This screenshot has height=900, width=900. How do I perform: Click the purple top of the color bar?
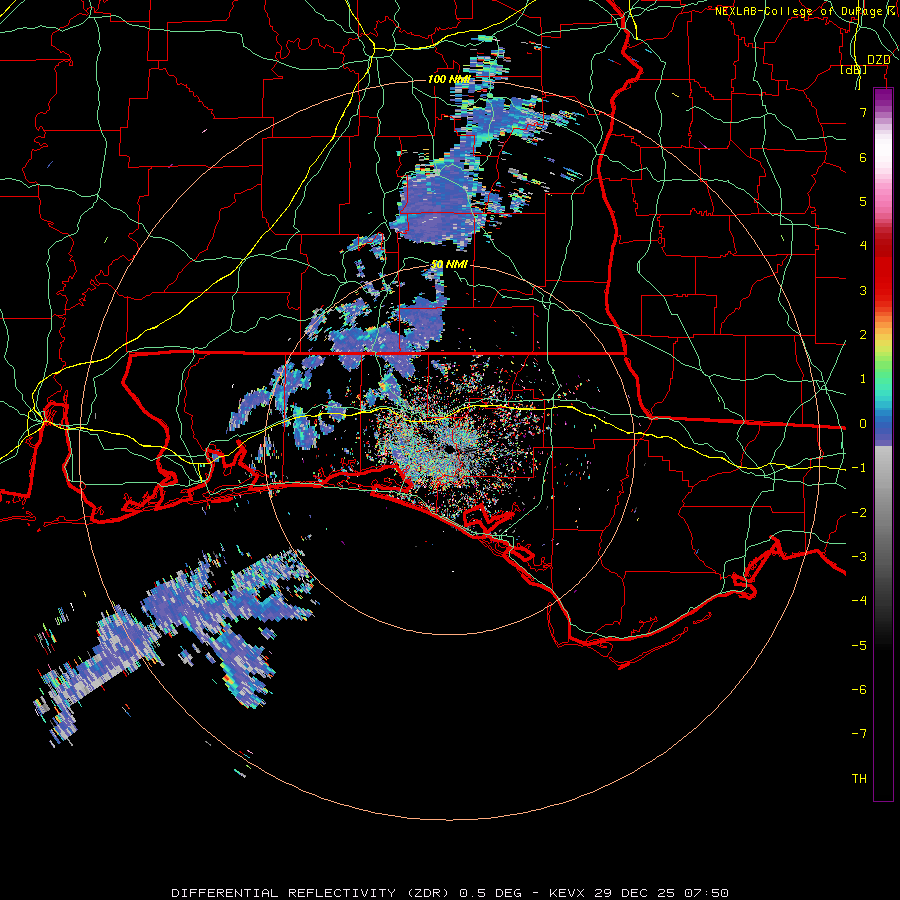coord(883,98)
